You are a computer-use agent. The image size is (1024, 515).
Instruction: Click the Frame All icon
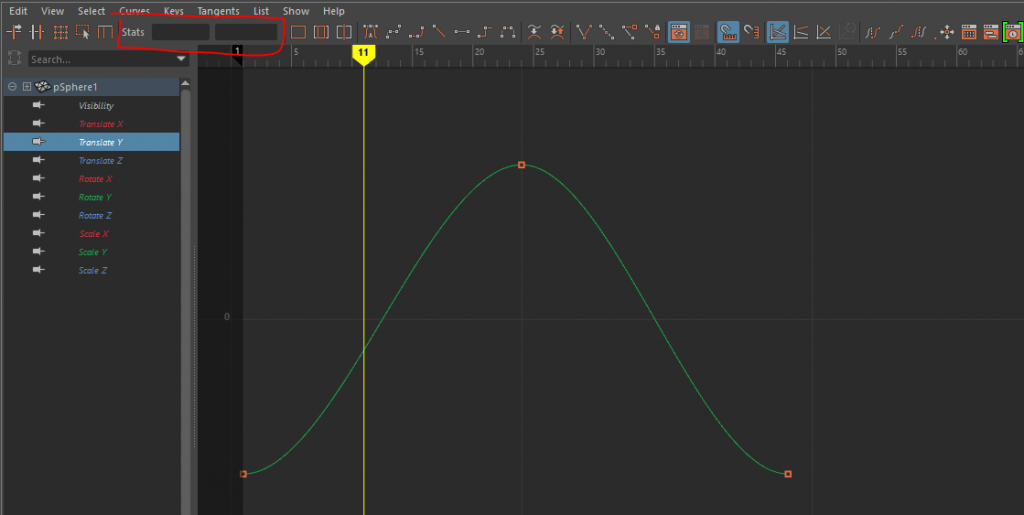(298, 32)
